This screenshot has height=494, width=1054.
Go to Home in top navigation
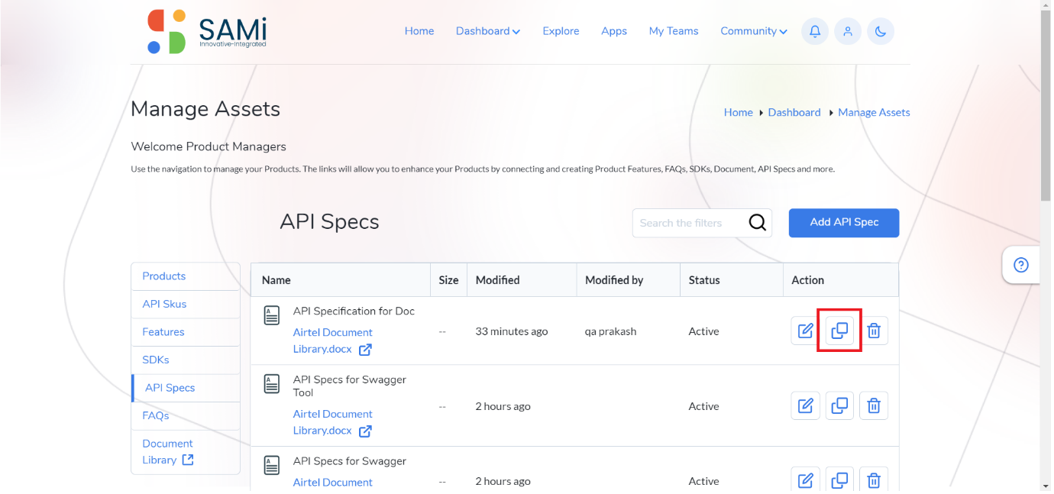point(419,31)
